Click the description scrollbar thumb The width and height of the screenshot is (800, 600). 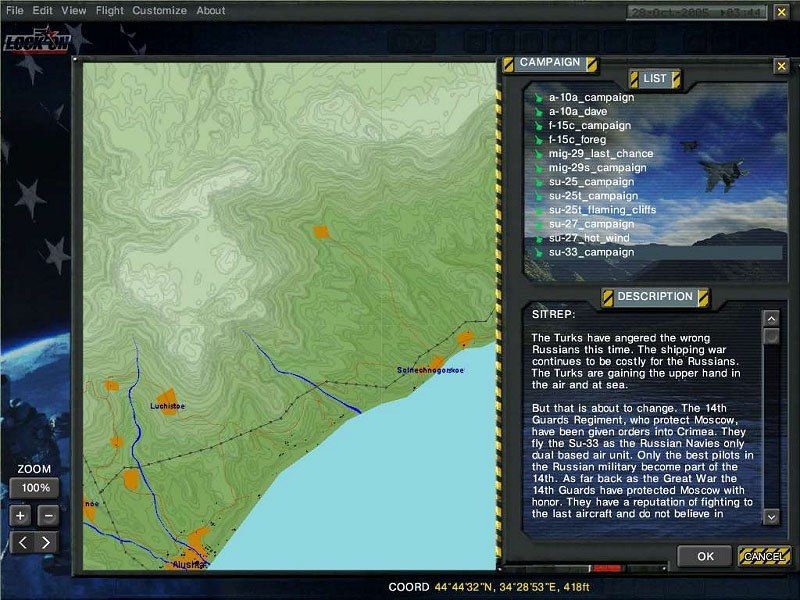pyautogui.click(x=770, y=336)
